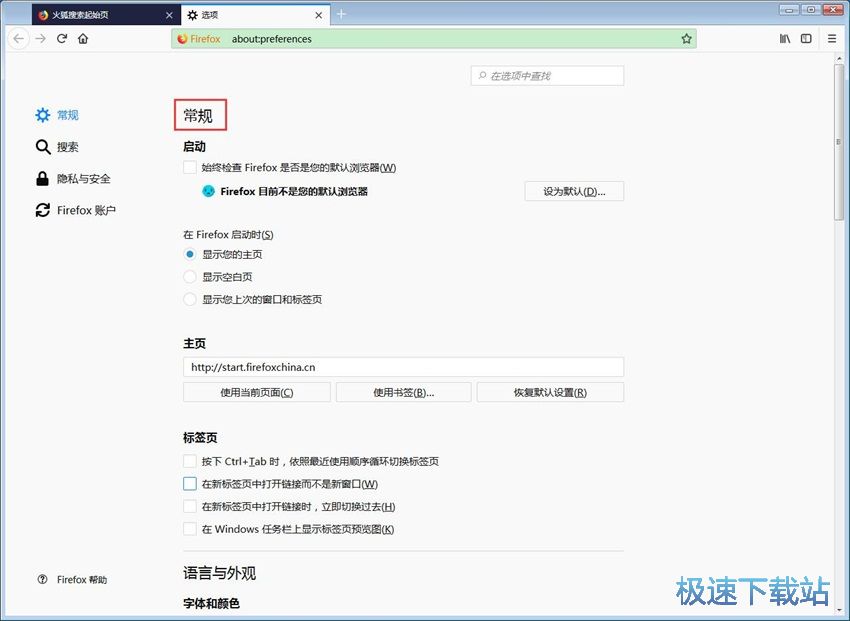Close the 火狐搜索起始页 tab
850x621 pixels.
click(169, 15)
